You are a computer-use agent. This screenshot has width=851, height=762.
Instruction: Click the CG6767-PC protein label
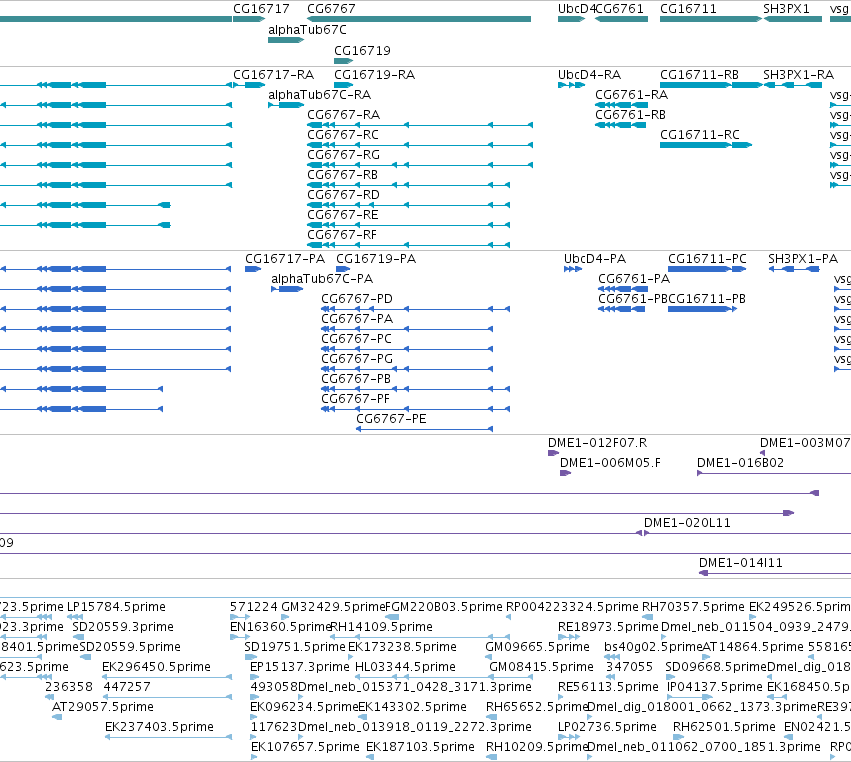357,339
